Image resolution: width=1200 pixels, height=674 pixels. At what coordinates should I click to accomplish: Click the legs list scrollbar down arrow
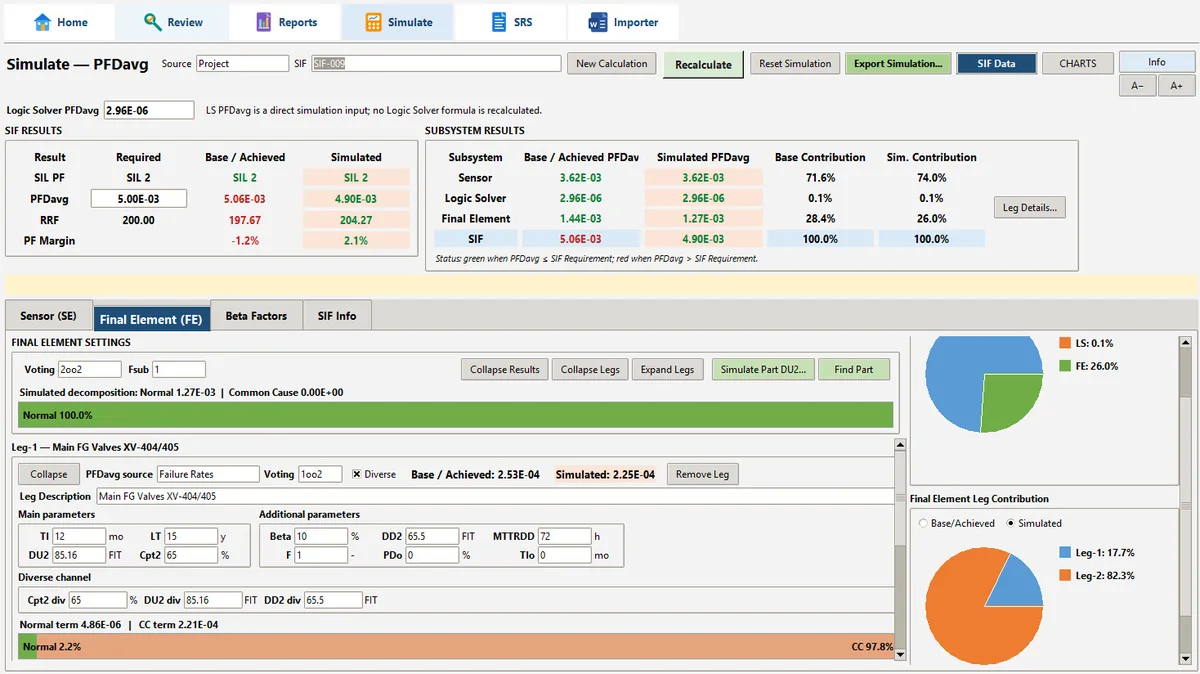click(900, 655)
